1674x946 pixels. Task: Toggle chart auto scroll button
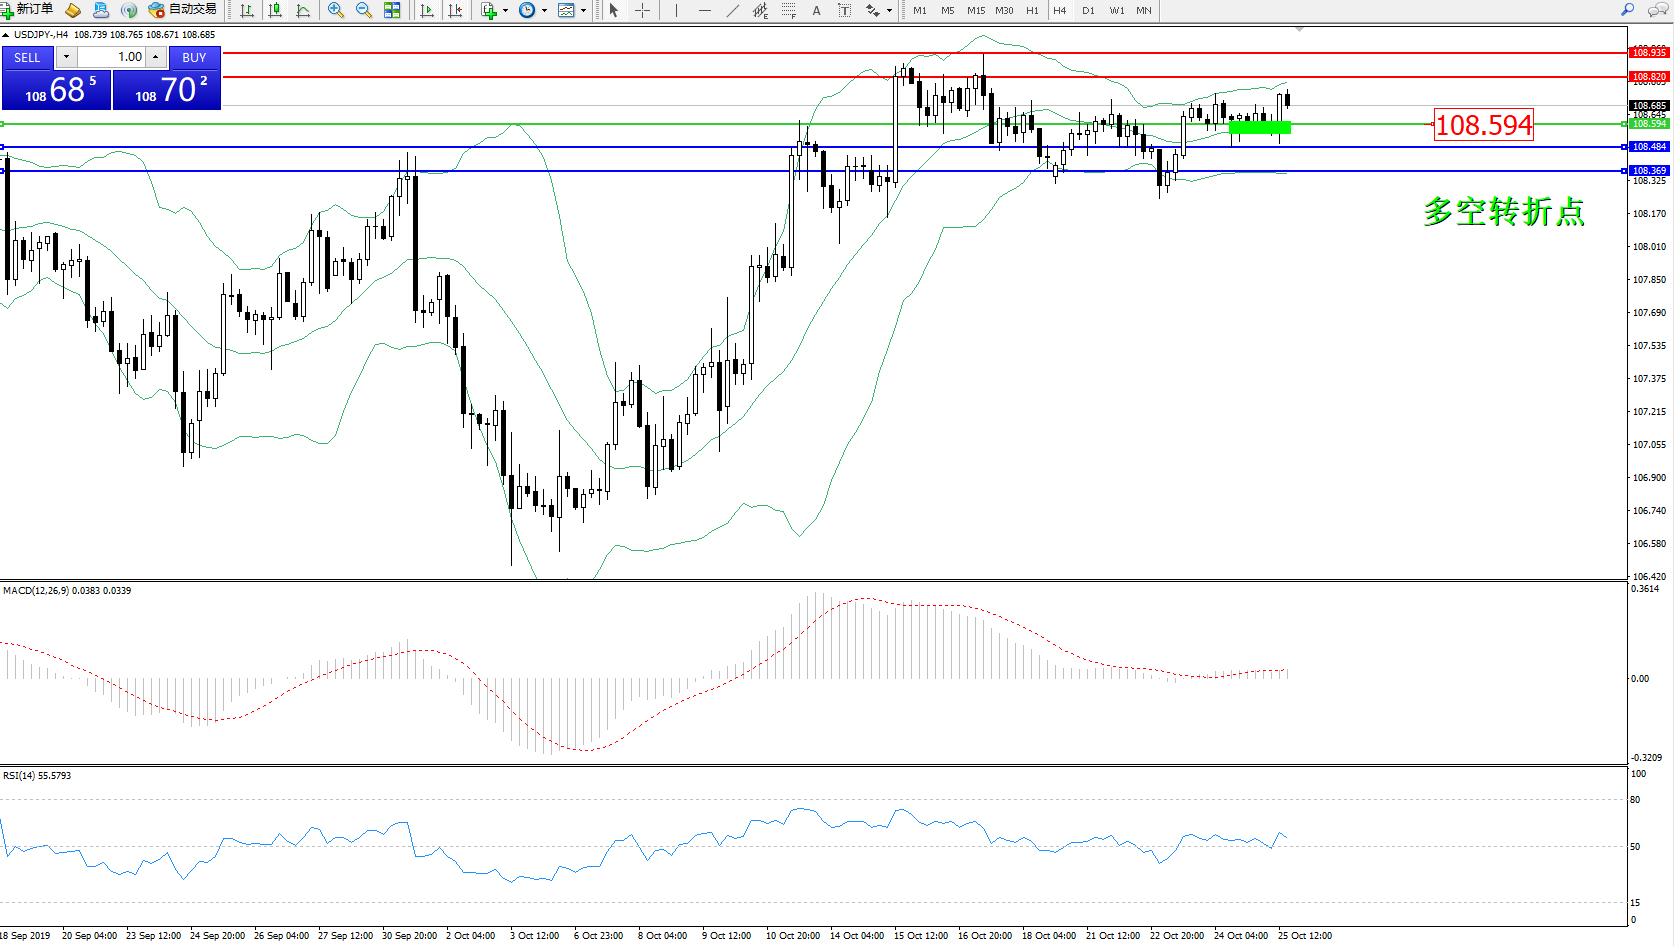tap(427, 10)
